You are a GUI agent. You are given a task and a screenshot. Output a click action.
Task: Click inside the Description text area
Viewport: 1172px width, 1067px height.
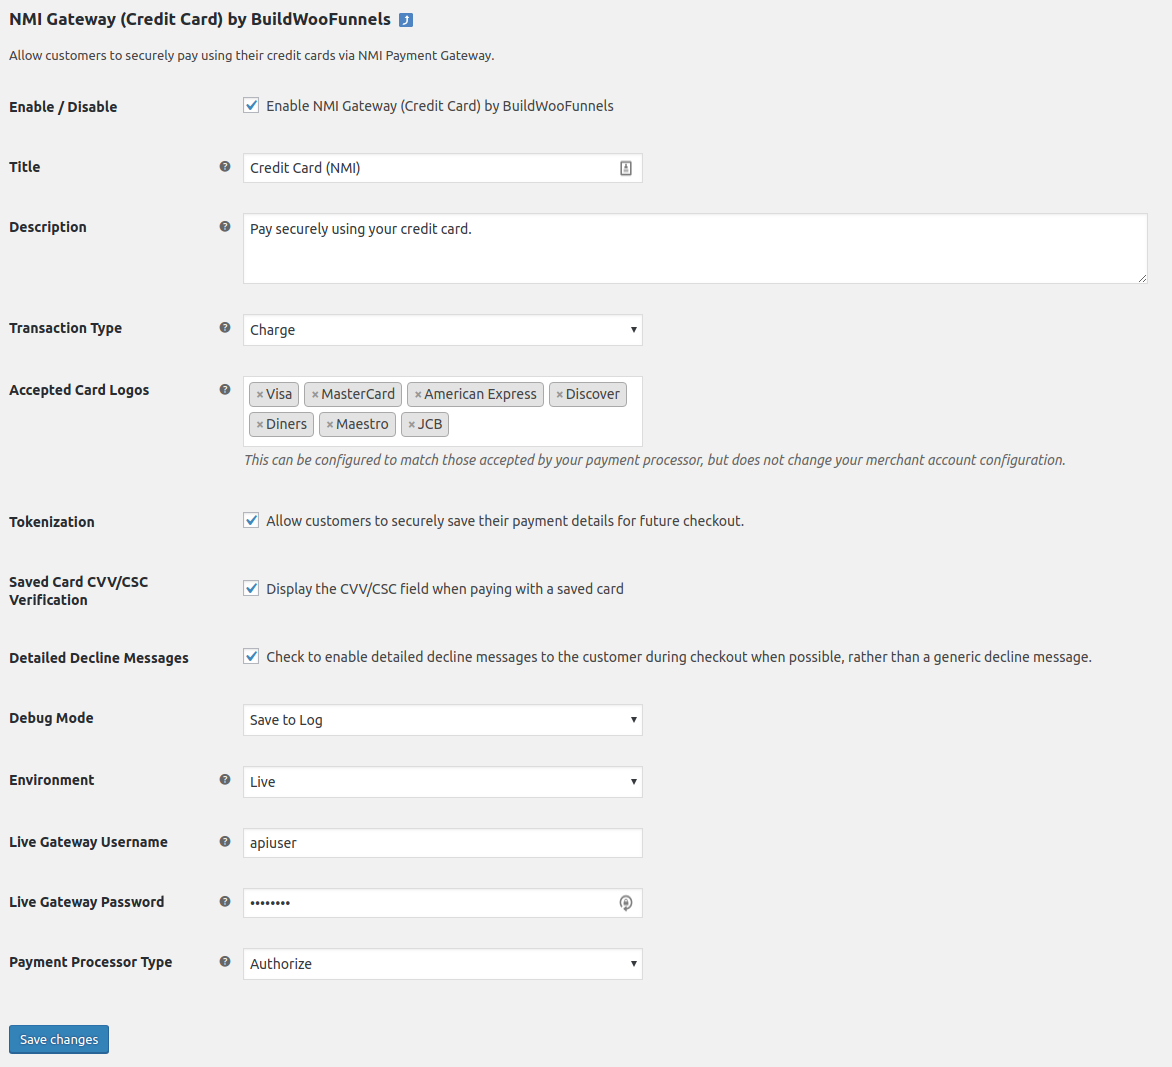tap(694, 249)
